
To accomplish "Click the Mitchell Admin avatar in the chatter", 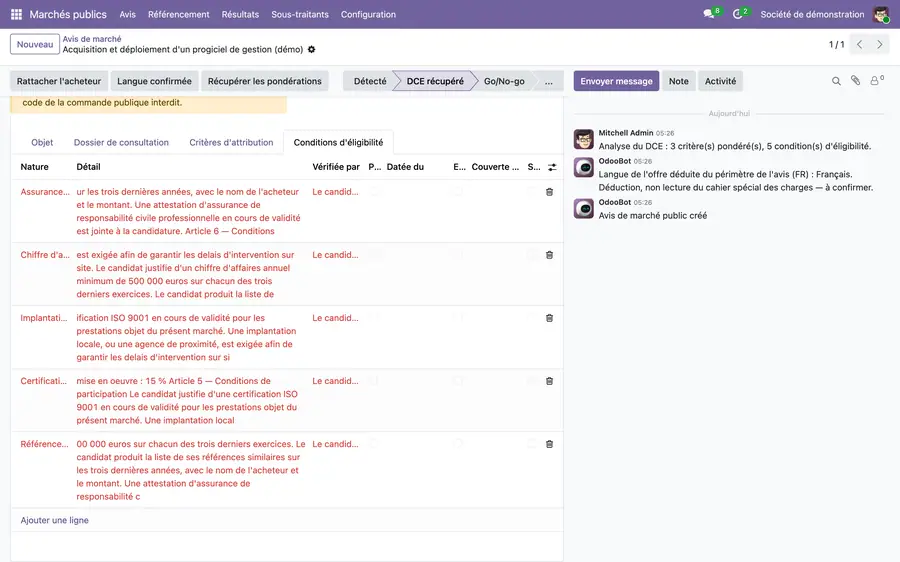I will [x=584, y=139].
